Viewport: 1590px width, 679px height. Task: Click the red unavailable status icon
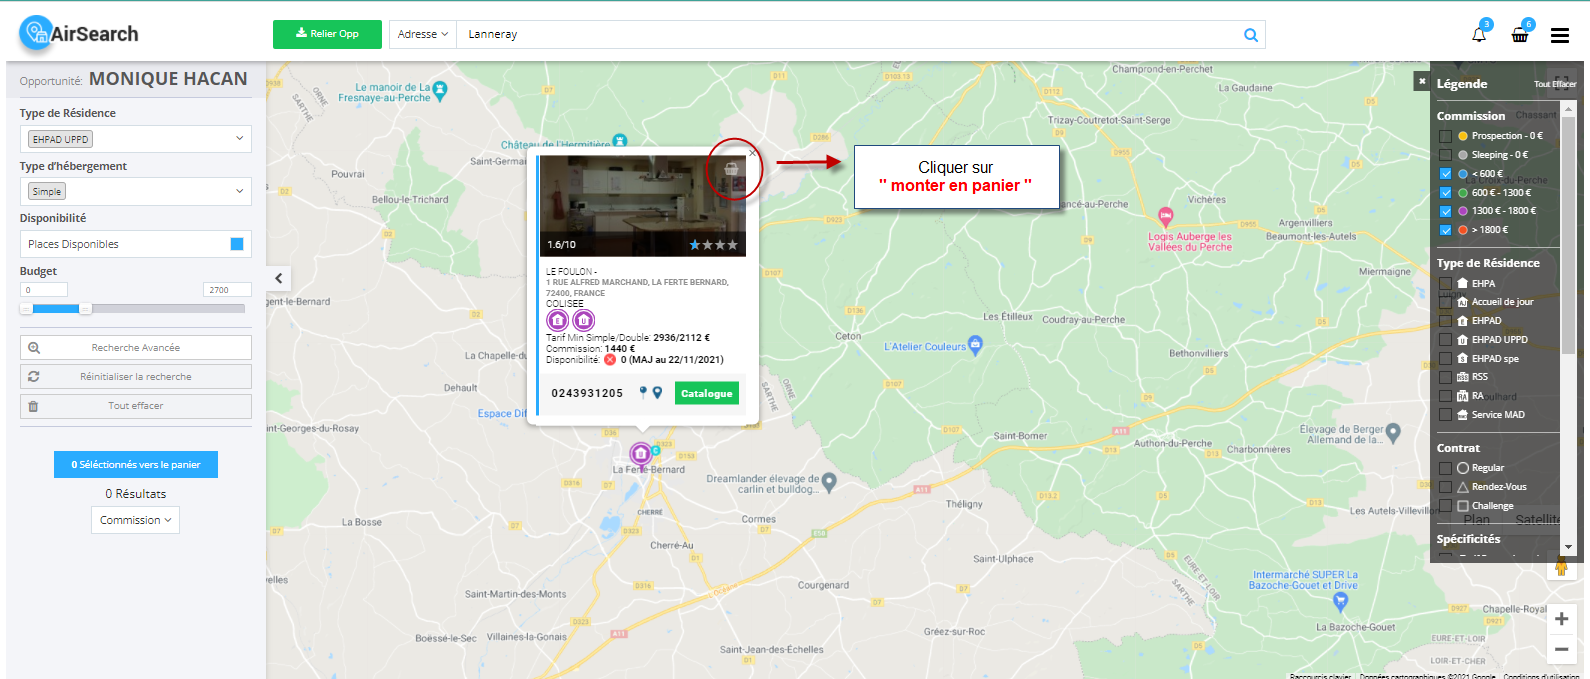(x=610, y=360)
